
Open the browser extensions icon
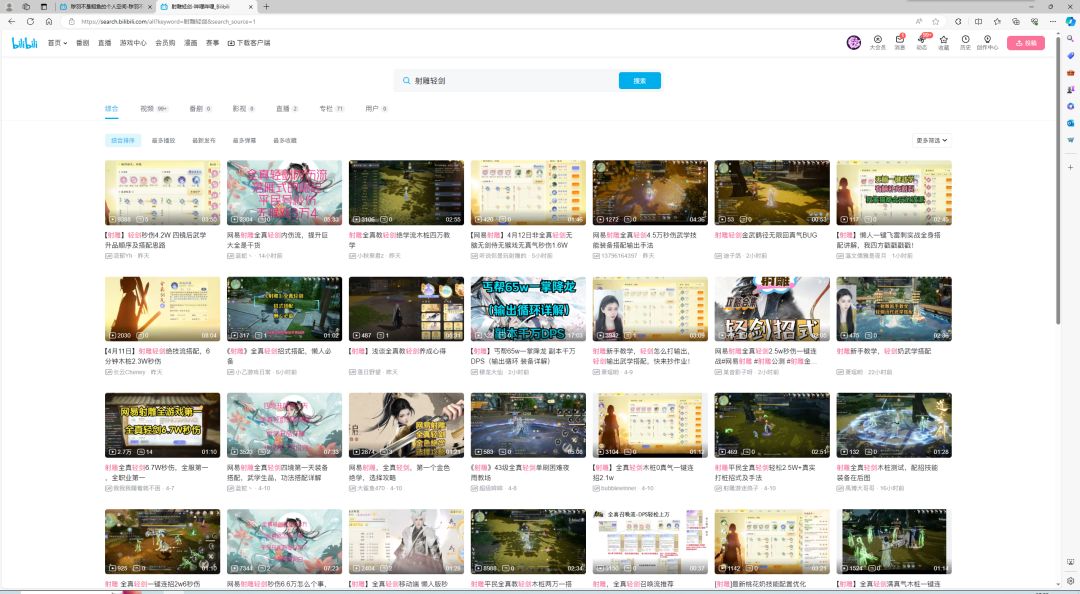(x=958, y=21)
